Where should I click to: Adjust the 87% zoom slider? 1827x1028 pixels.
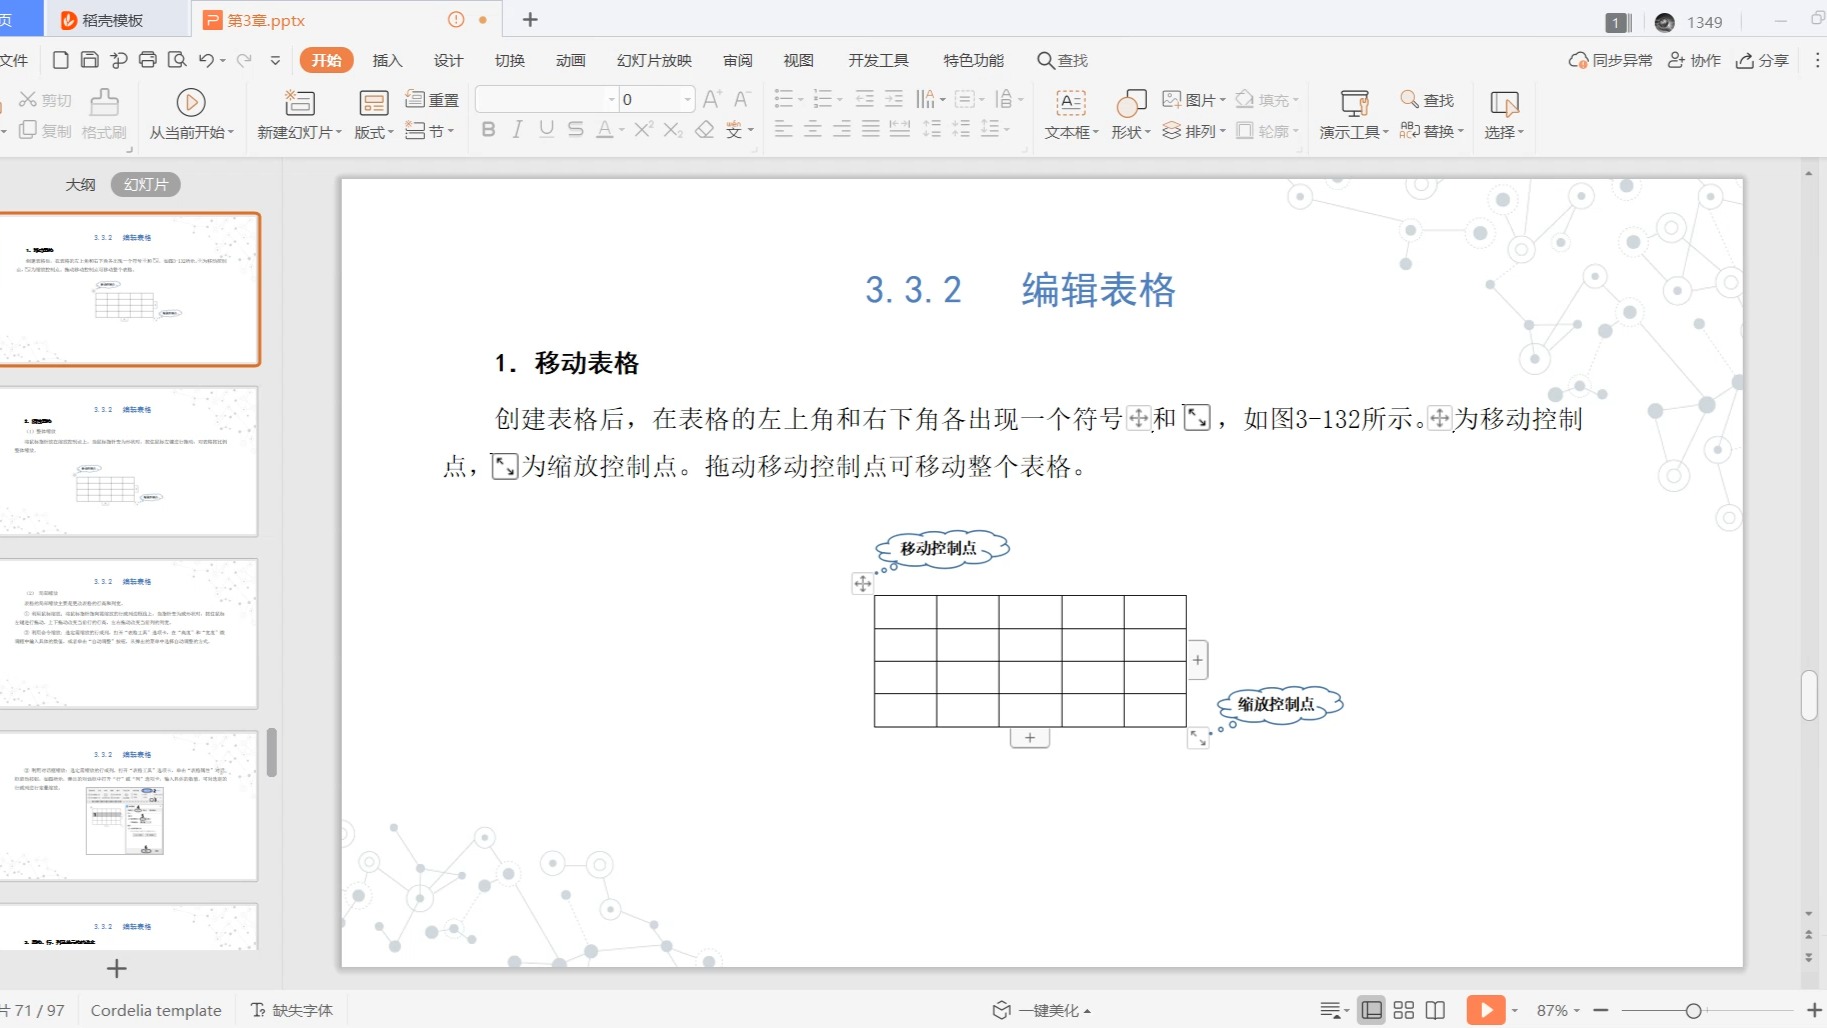pos(1692,1010)
